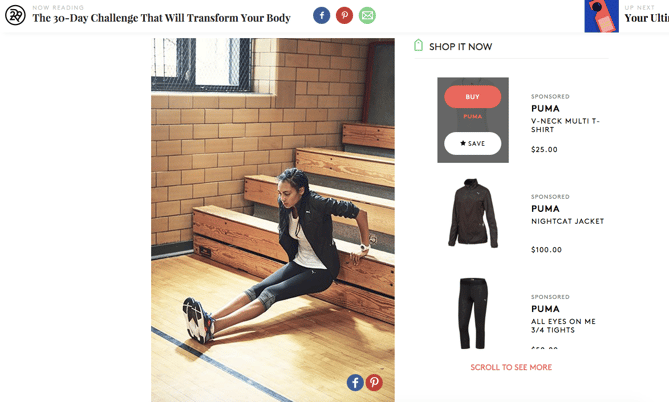Pin article via header Pinterest icon
669x402 pixels.
(344, 16)
